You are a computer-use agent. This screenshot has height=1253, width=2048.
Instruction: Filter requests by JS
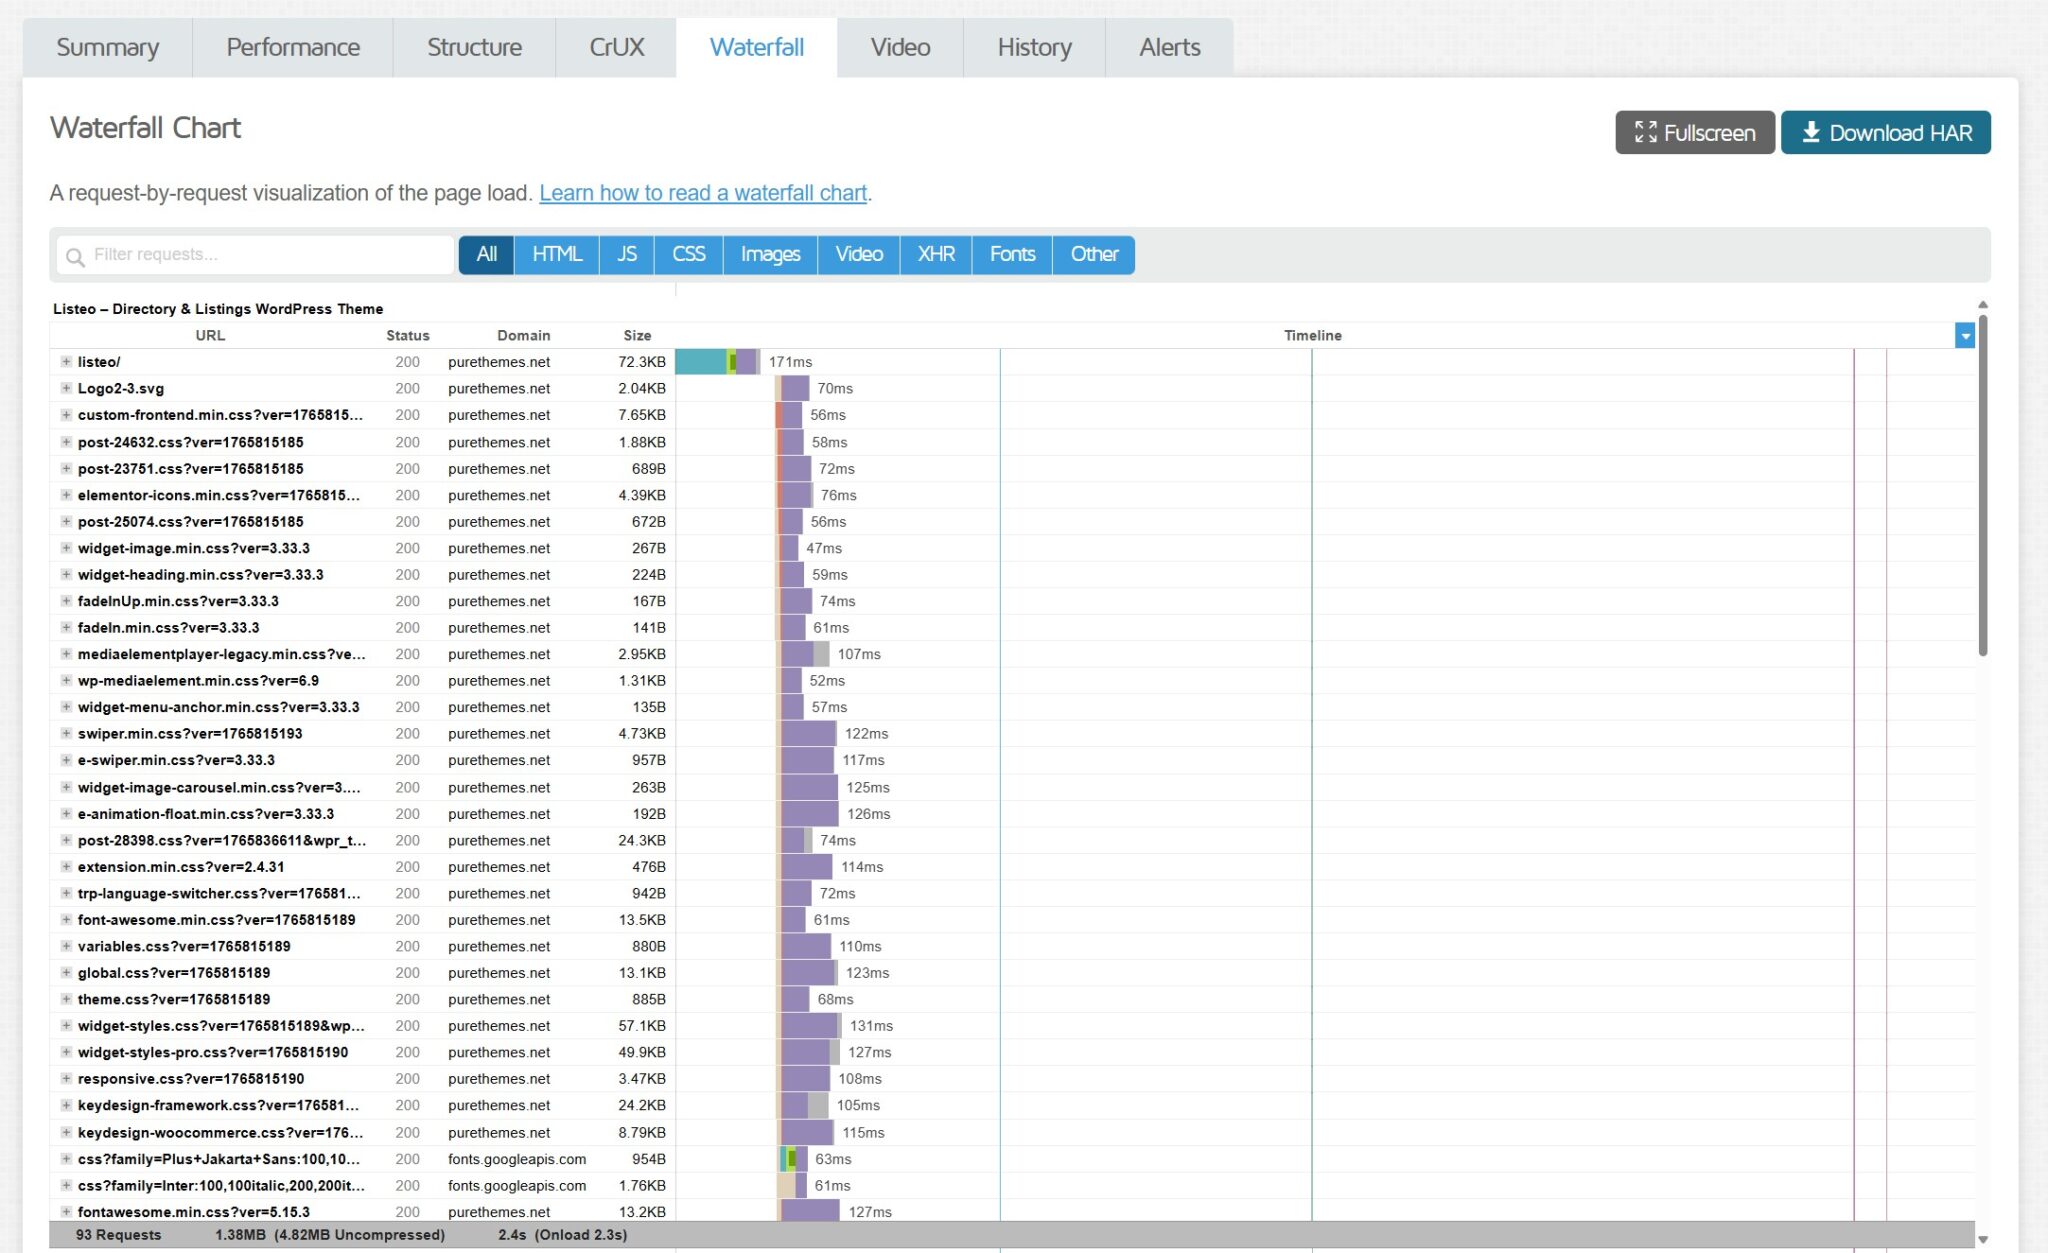coord(627,255)
